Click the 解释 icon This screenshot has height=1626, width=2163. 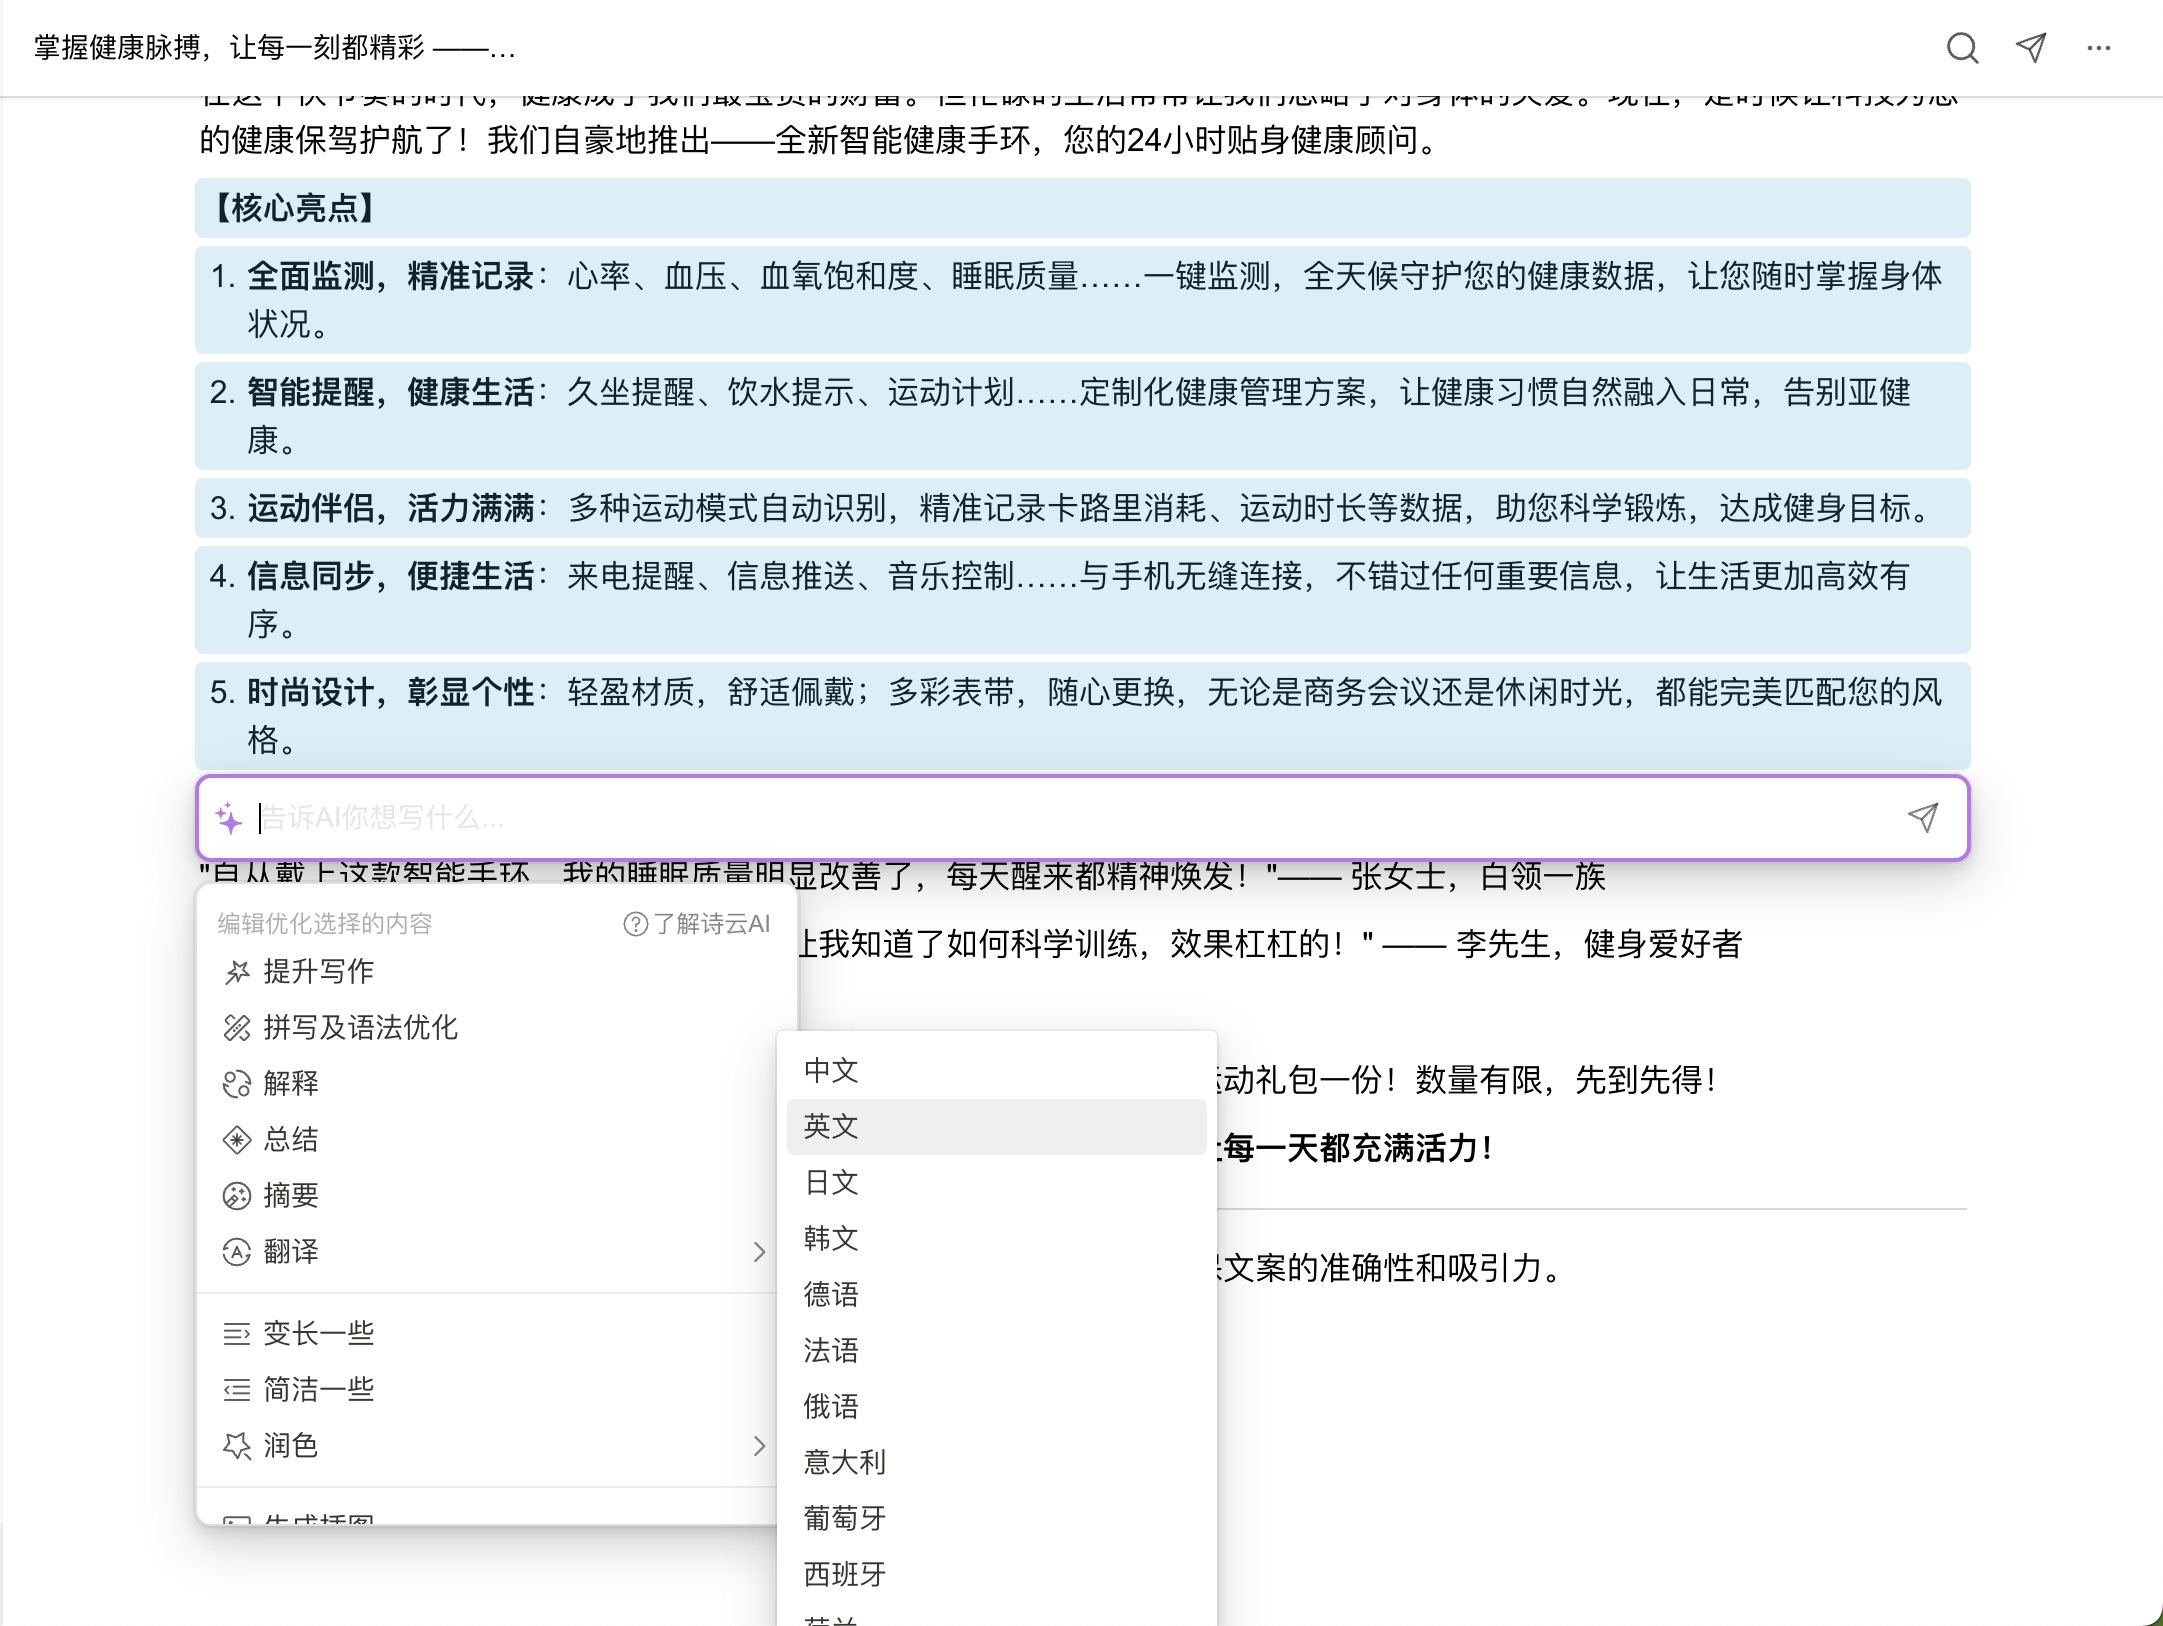(x=237, y=1083)
